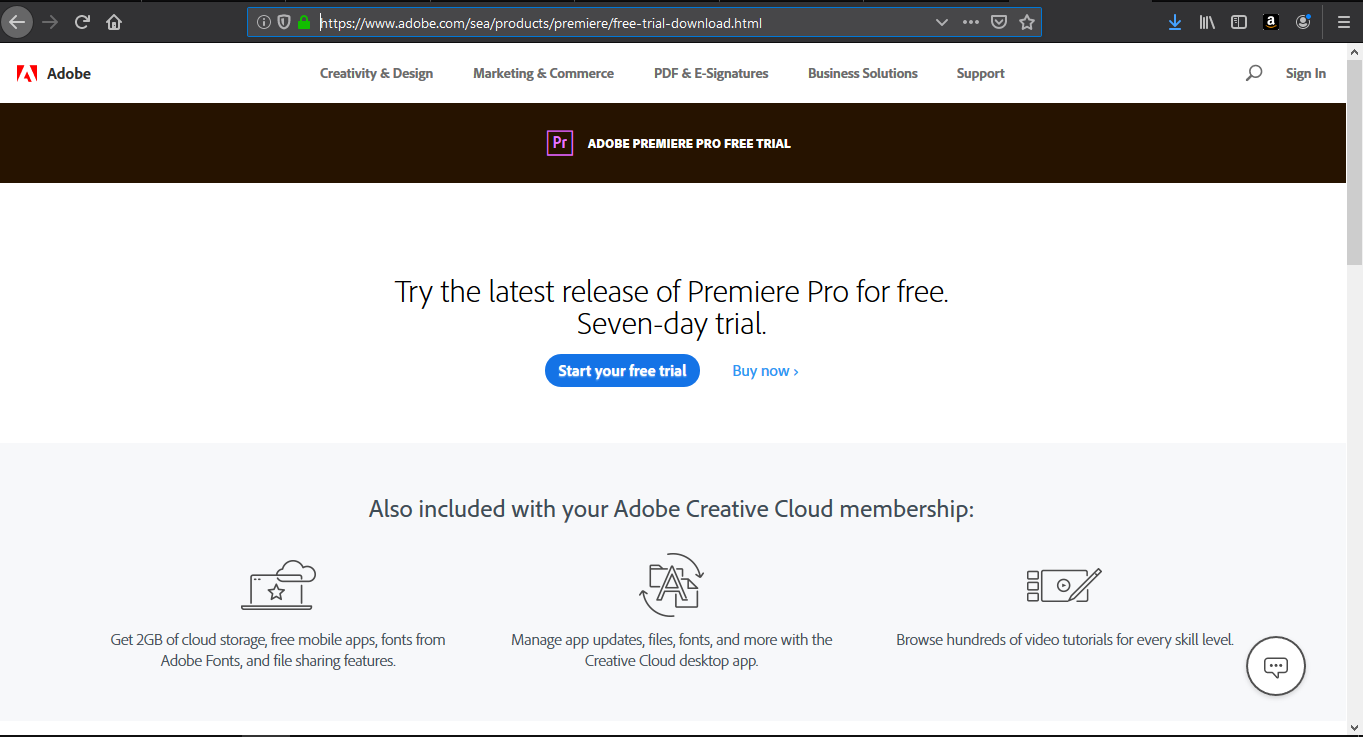Image resolution: width=1363 pixels, height=737 pixels.
Task: Open the Firefox downloads arrow
Action: (1175, 22)
